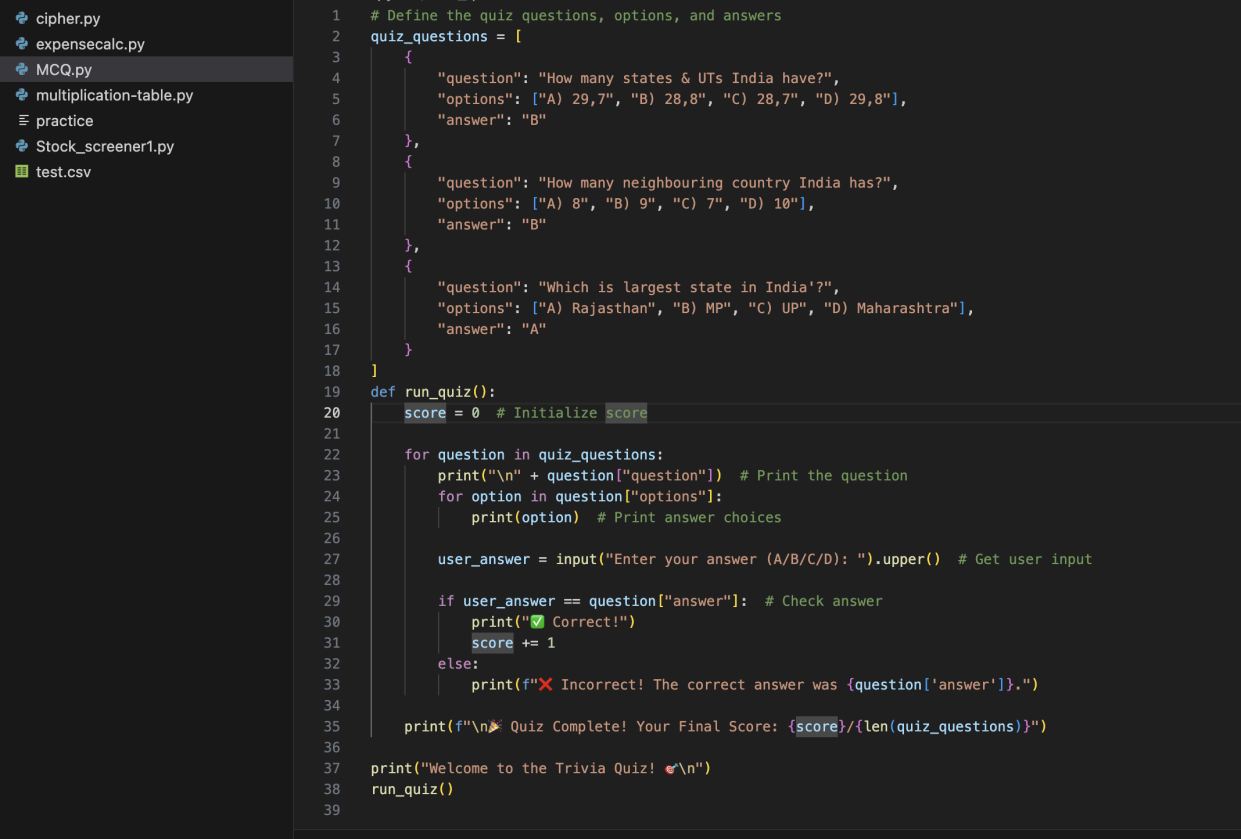Select the MCQ.py file name
The height and width of the screenshot is (839, 1241).
(x=64, y=70)
